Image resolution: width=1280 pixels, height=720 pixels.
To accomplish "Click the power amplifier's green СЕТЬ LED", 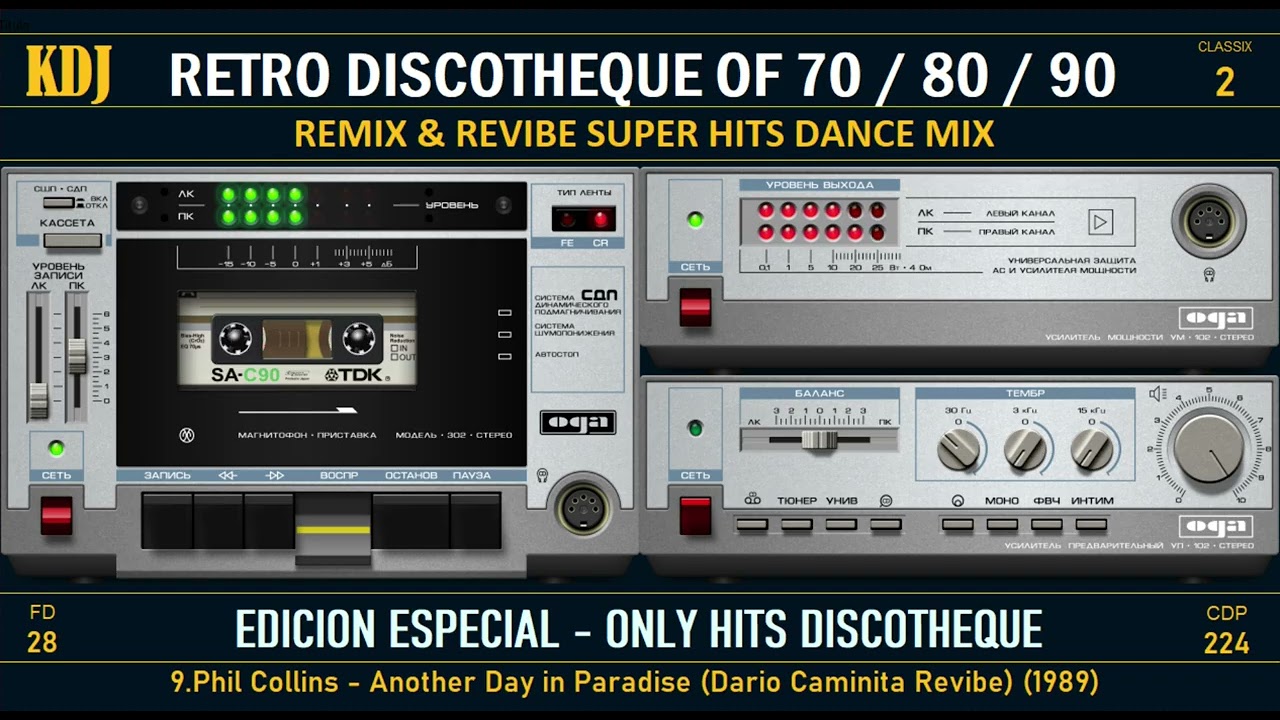I will [695, 219].
